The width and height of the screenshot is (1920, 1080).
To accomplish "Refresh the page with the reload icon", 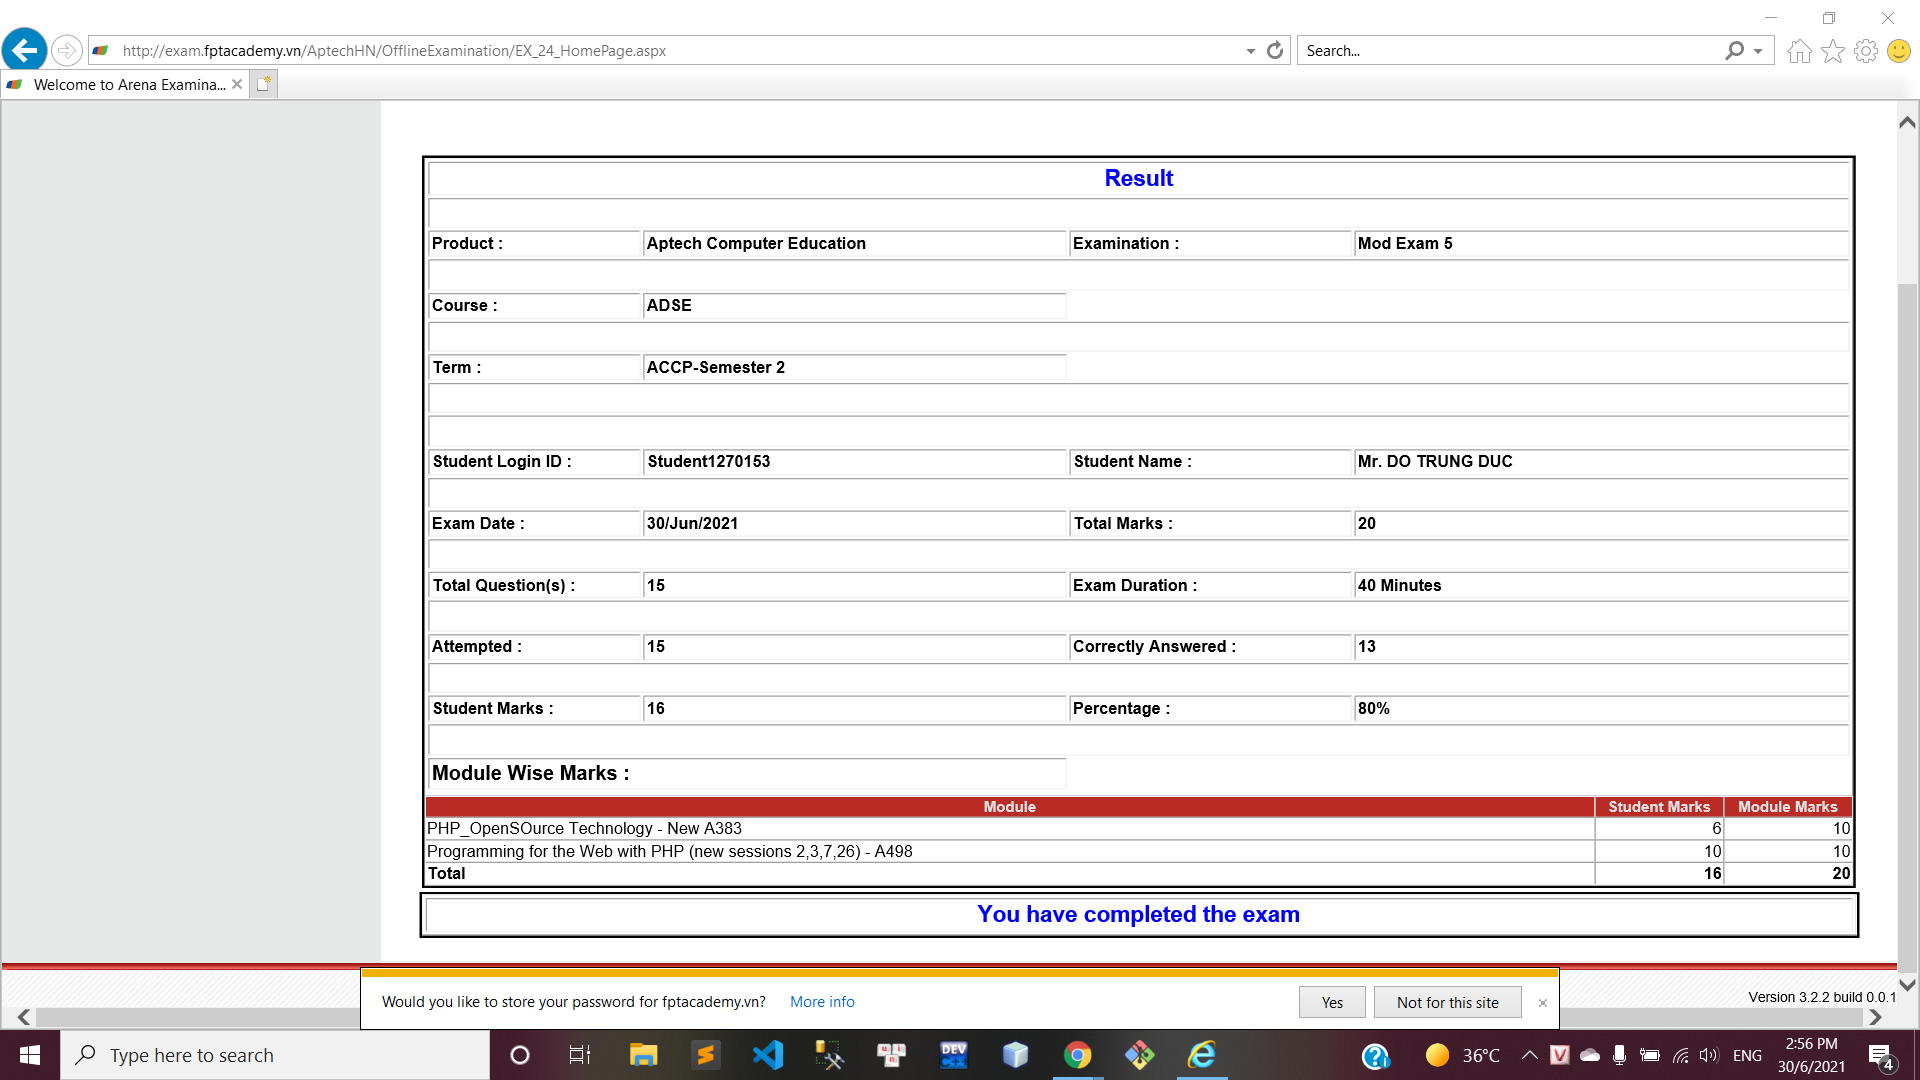I will [1275, 50].
